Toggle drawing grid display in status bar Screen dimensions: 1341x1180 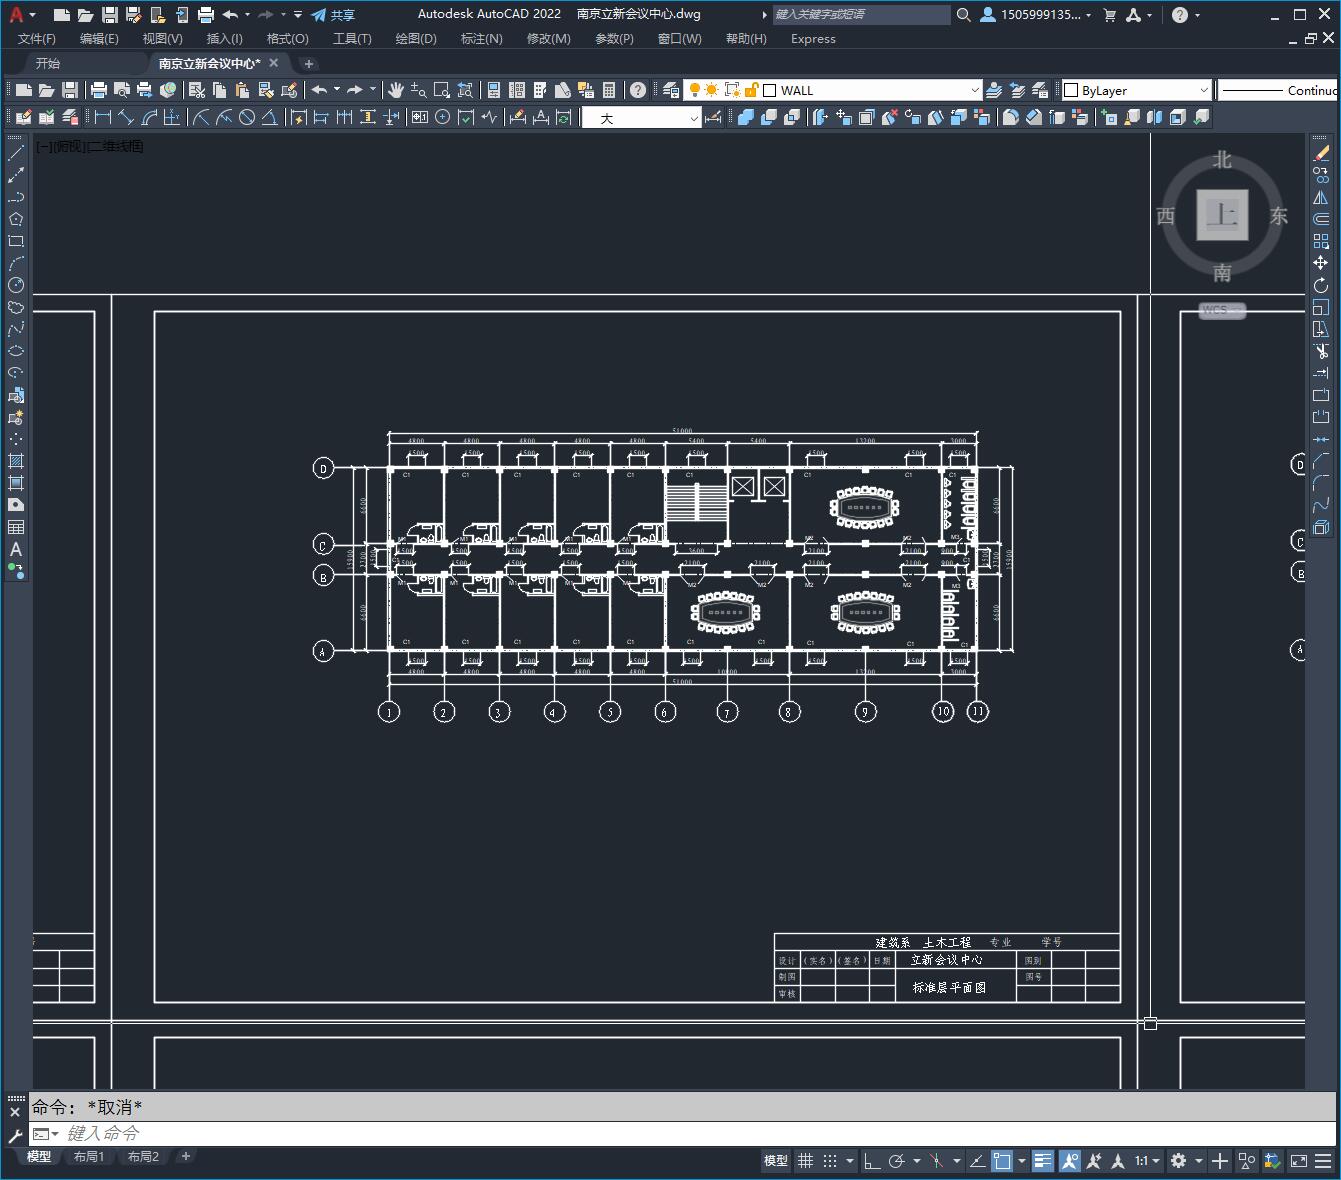click(806, 1161)
